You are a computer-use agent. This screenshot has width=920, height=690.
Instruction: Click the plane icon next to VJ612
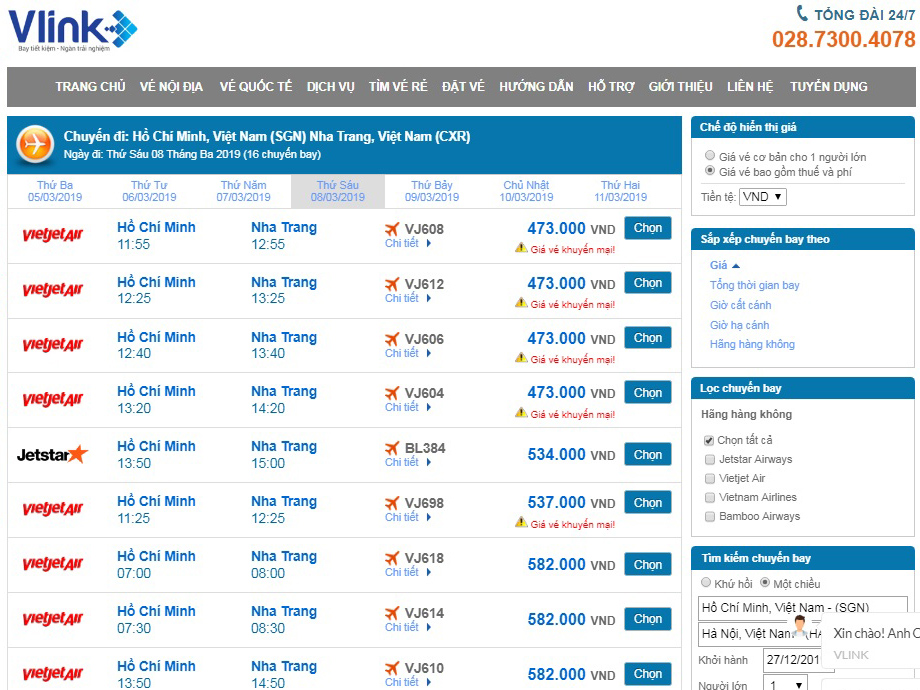tap(392, 284)
